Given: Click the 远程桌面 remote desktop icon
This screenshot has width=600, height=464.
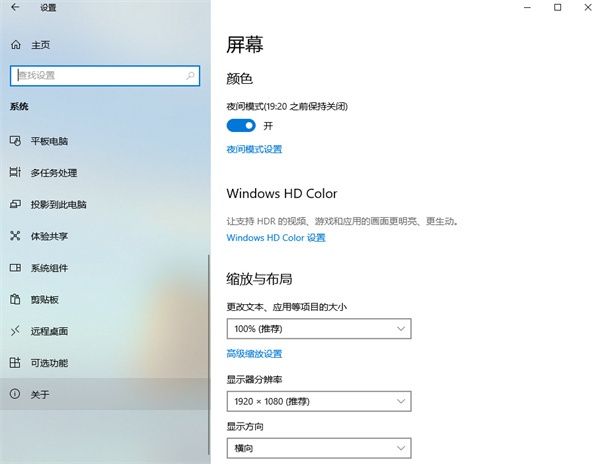Looking at the screenshot, I should pyautogui.click(x=15, y=331).
